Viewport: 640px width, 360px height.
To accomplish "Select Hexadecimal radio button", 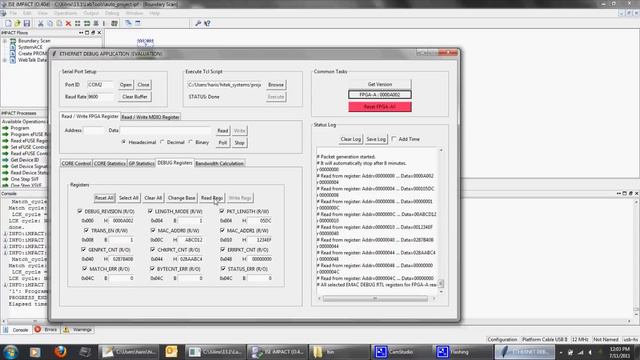I will 124,142.
